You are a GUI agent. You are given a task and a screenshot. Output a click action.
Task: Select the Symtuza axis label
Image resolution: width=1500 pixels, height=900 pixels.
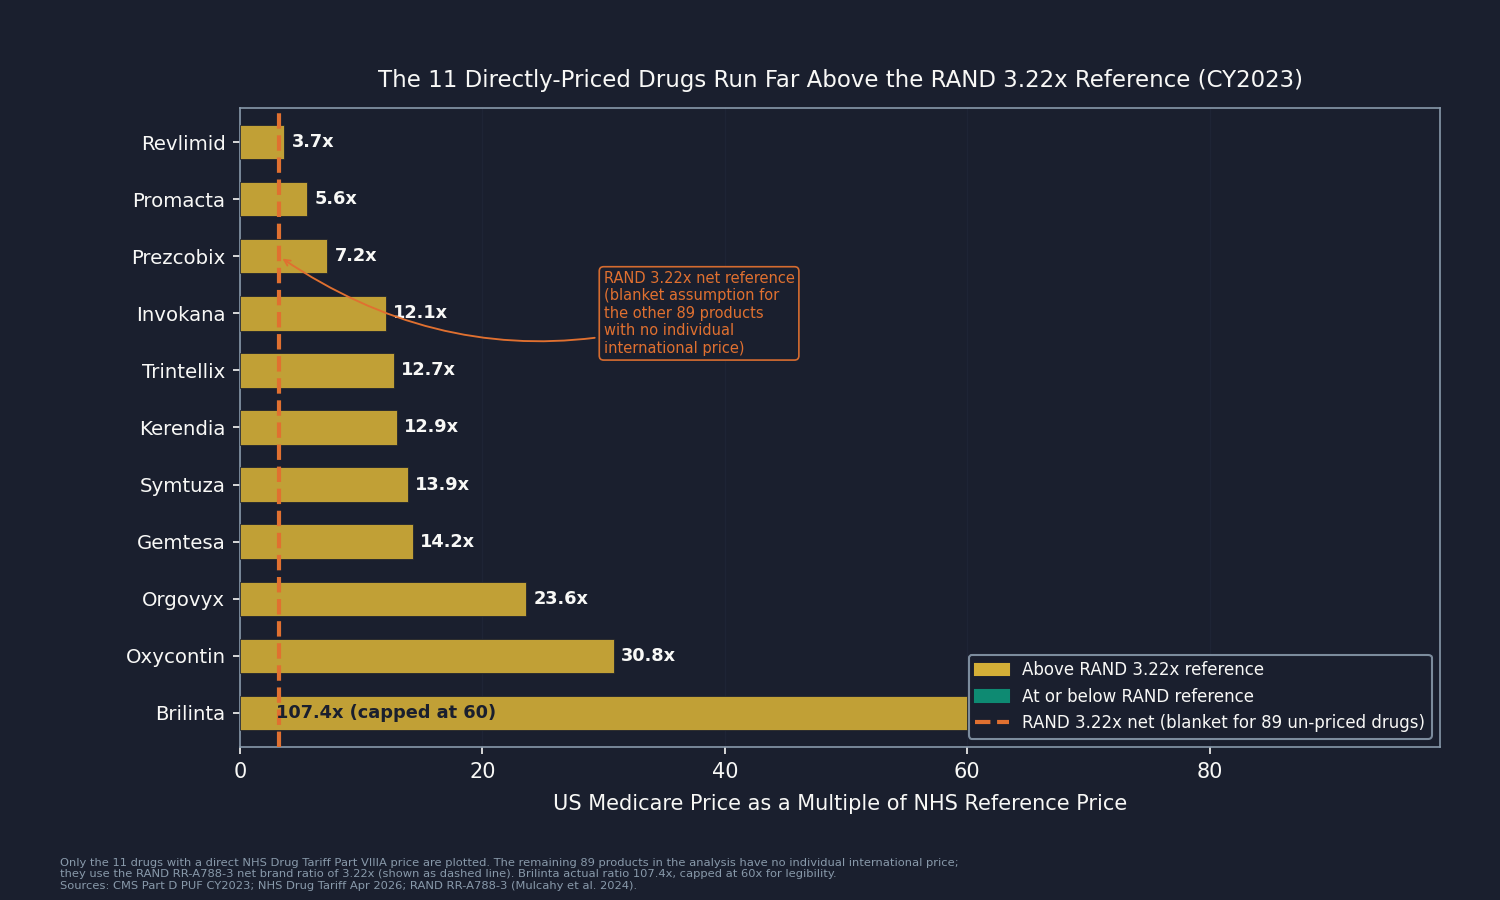(x=182, y=485)
